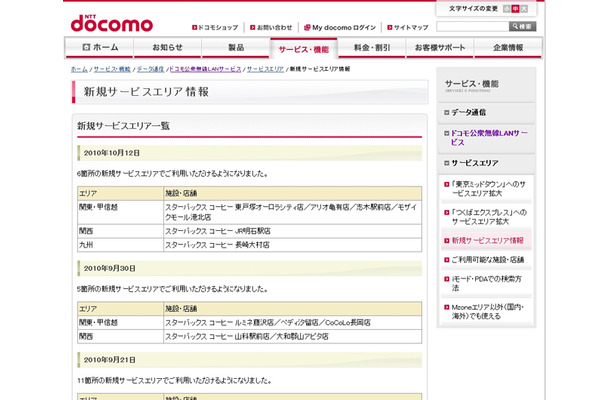
Task: Click the site search input field
Action: 472,26
